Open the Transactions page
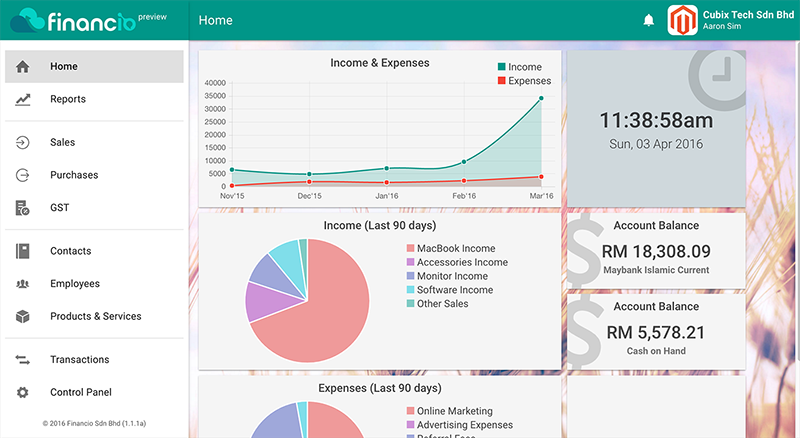 pyautogui.click(x=94, y=360)
